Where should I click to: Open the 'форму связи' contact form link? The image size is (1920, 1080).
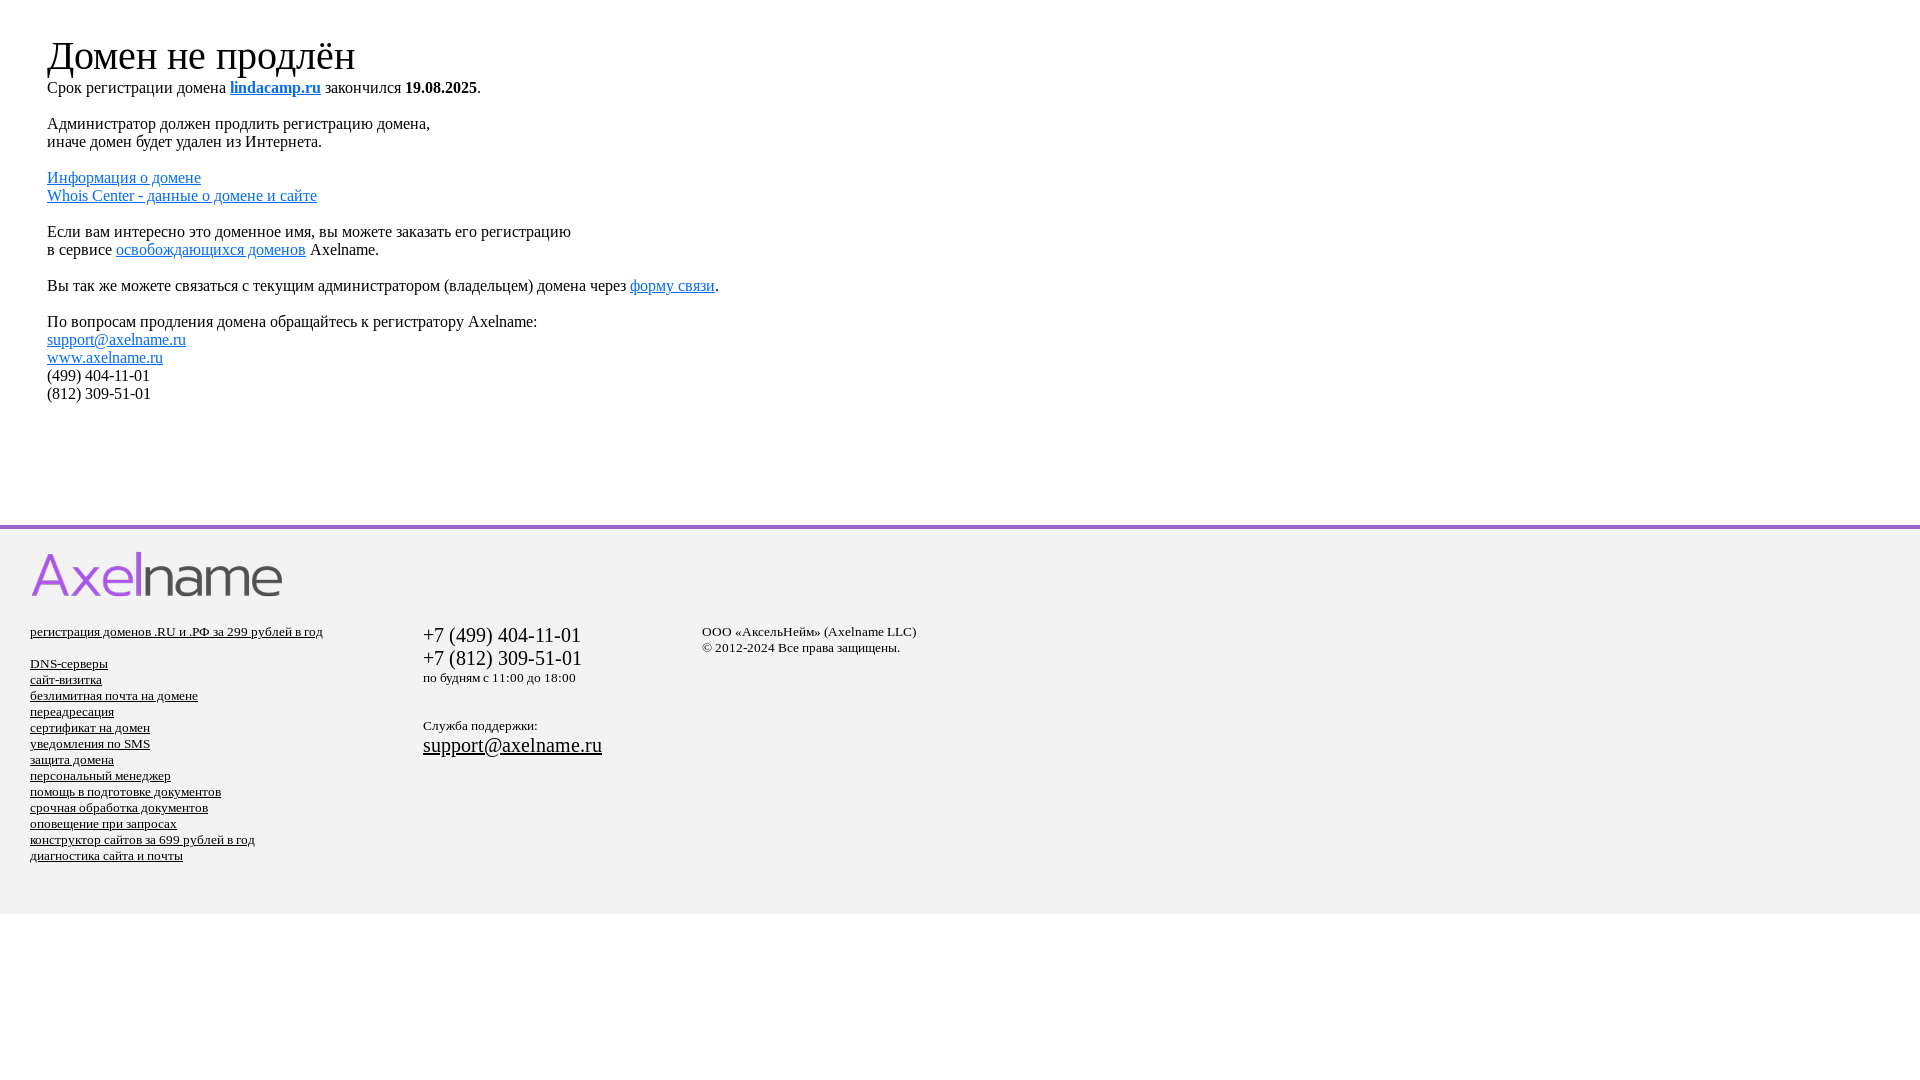click(672, 286)
